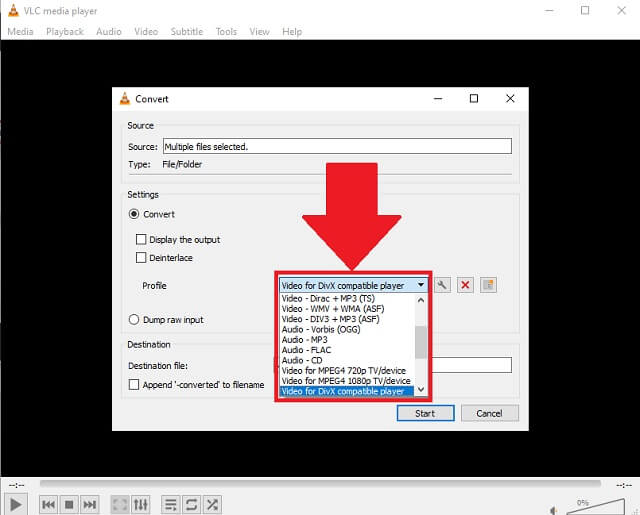Delete selected profile red X icon

click(x=465, y=285)
